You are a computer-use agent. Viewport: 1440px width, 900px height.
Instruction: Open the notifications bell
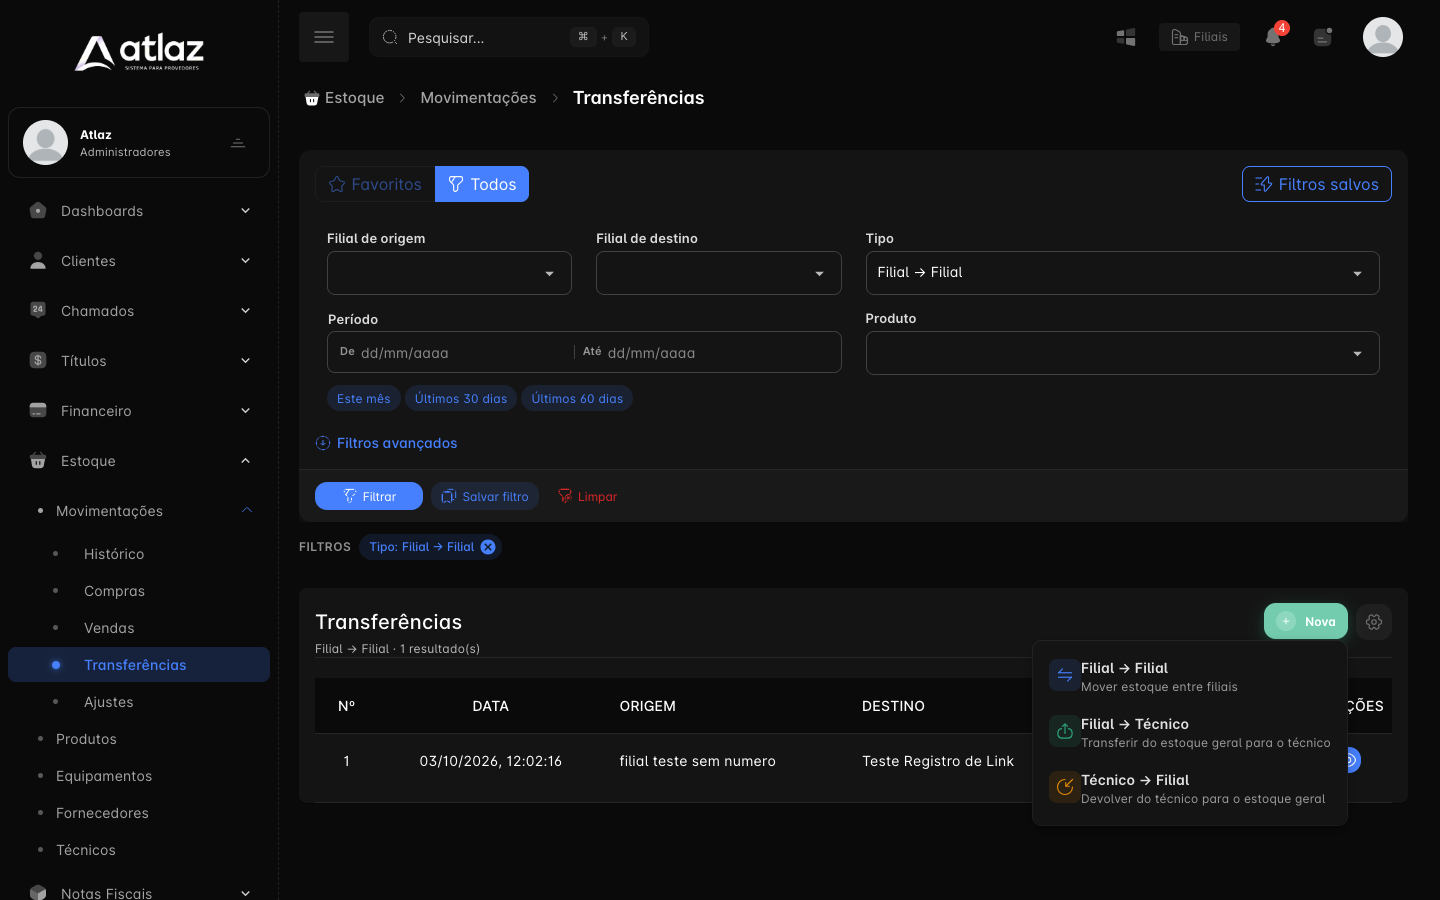(1273, 37)
